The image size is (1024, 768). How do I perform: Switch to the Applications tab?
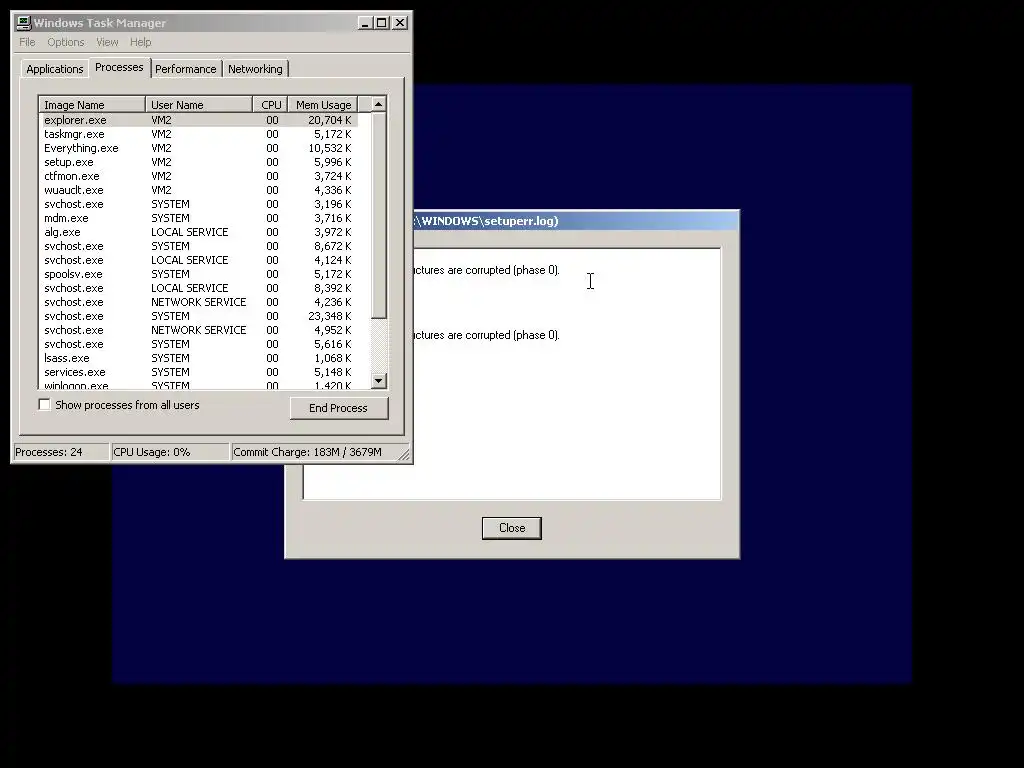[55, 69]
